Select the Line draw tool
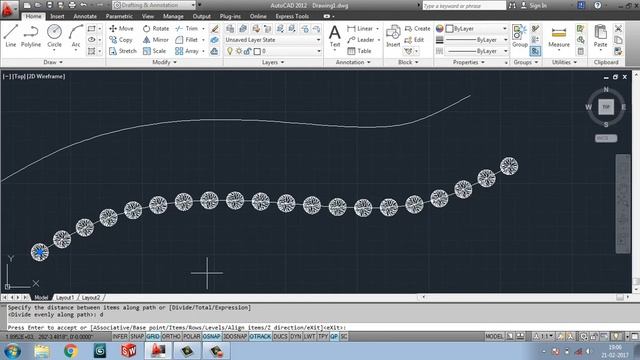640x360 pixels. tap(11, 36)
